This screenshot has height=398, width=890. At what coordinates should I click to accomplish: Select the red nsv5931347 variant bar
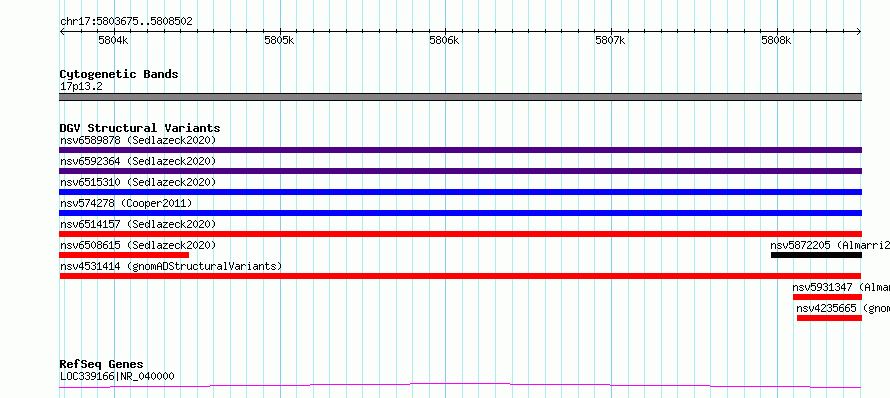pos(827,297)
